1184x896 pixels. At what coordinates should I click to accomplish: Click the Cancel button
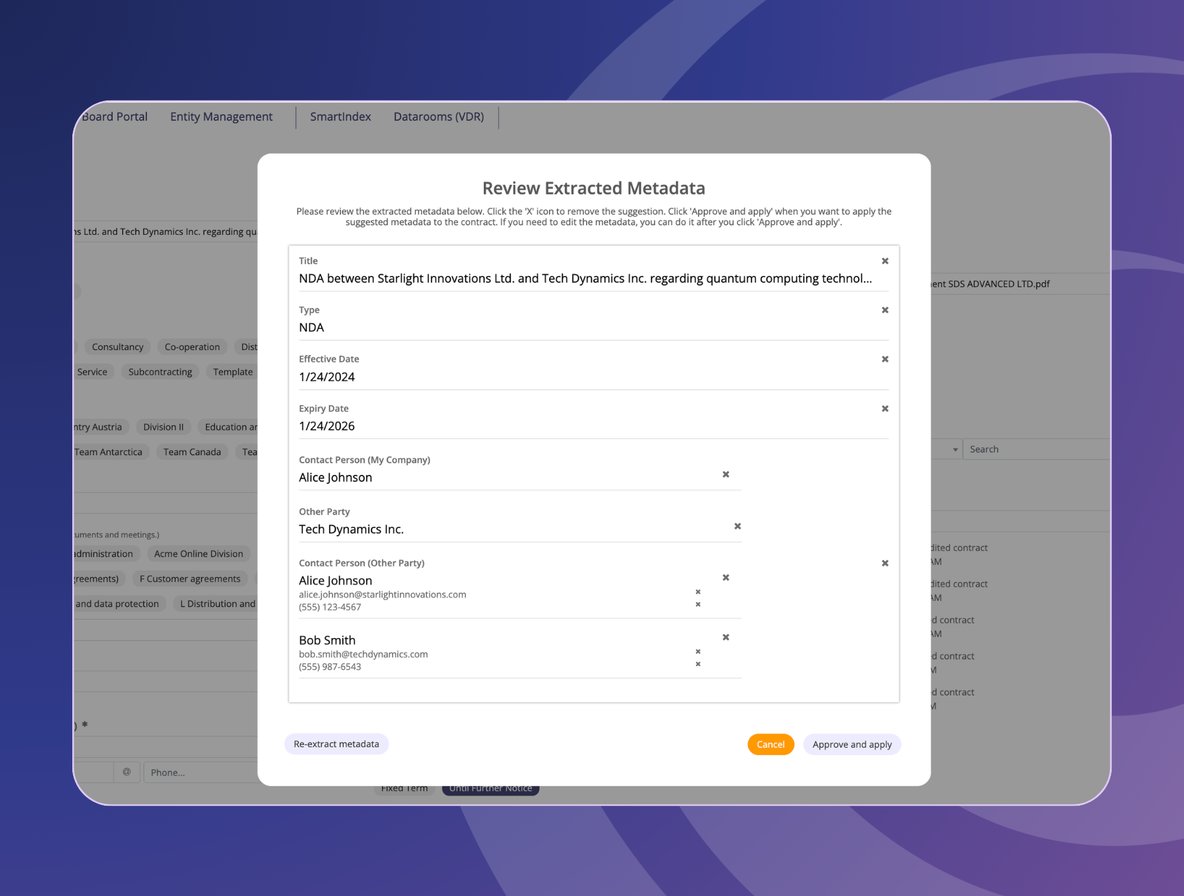point(770,744)
